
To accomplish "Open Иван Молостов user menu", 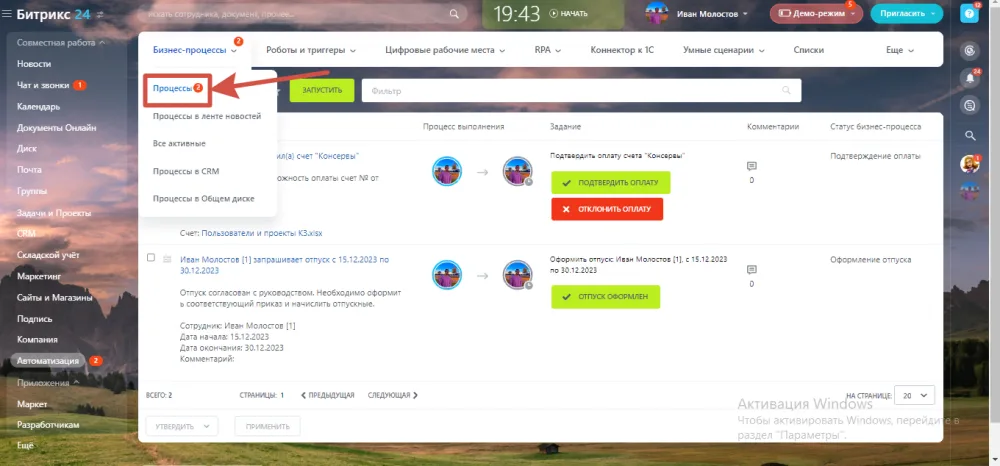I will click(x=712, y=13).
